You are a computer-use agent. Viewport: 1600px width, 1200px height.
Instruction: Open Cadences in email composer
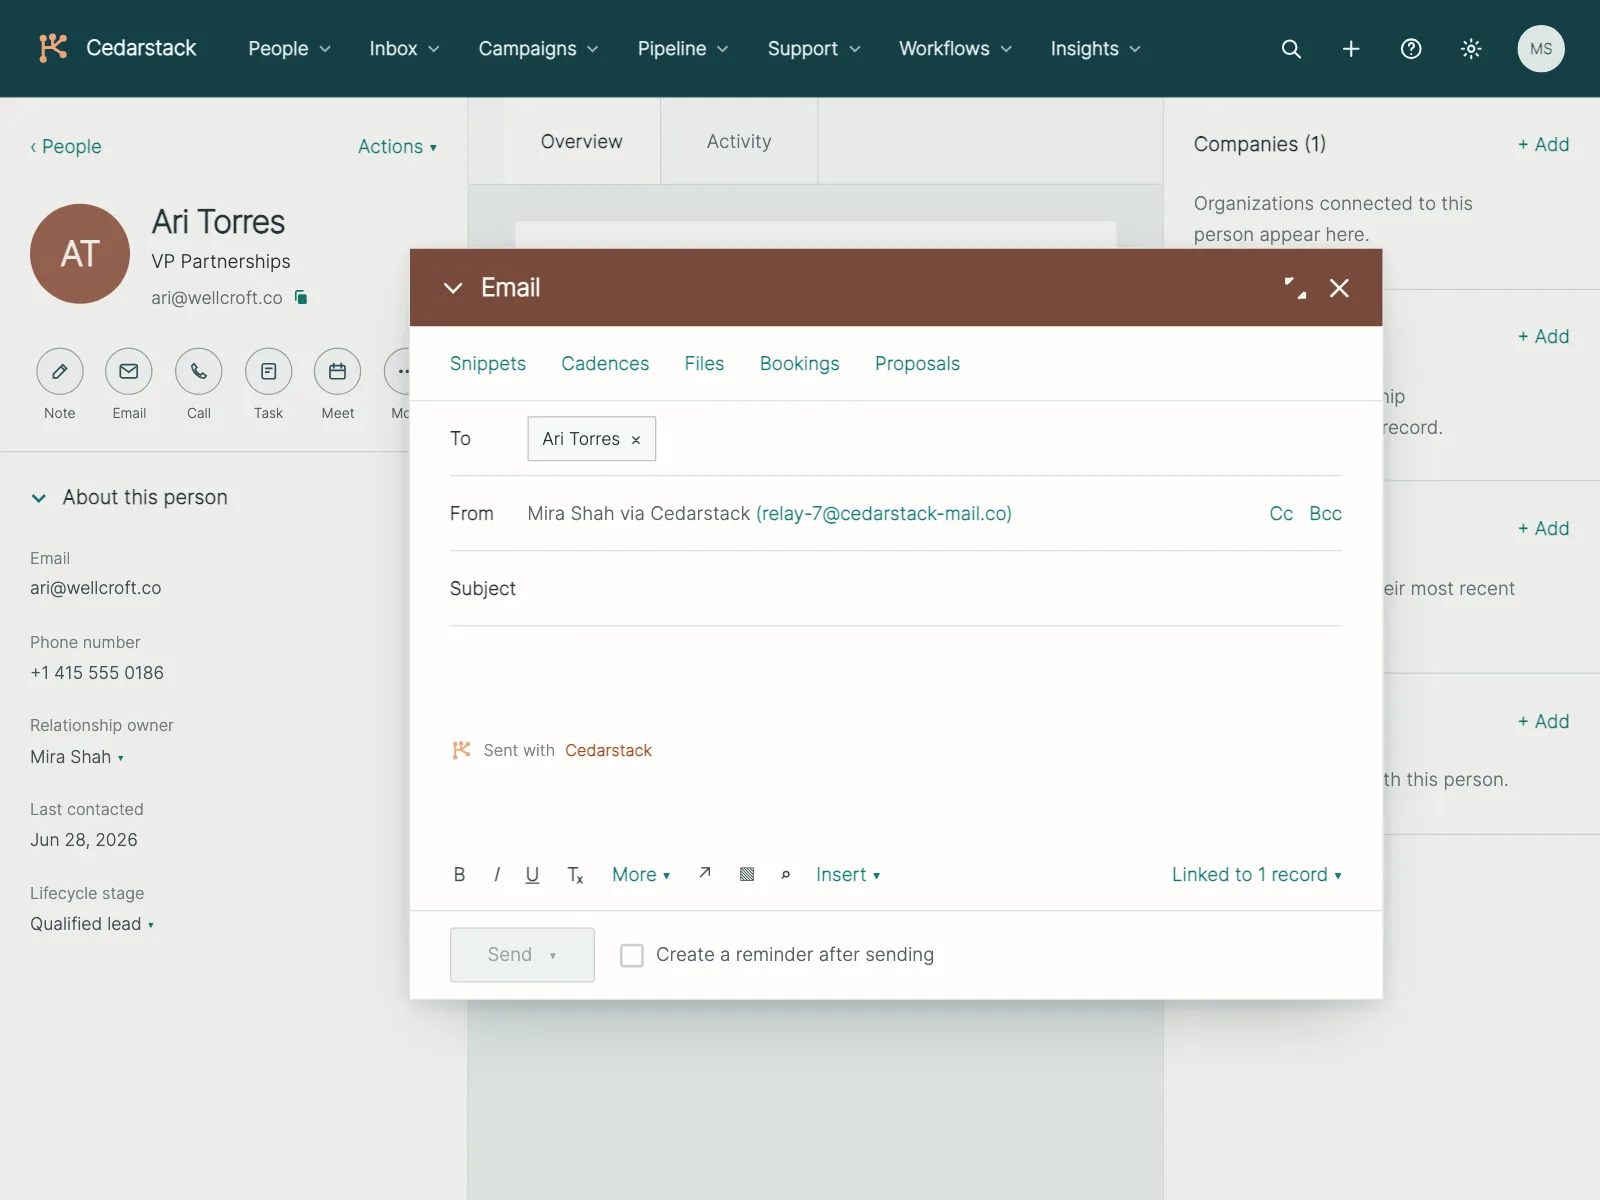click(x=605, y=364)
